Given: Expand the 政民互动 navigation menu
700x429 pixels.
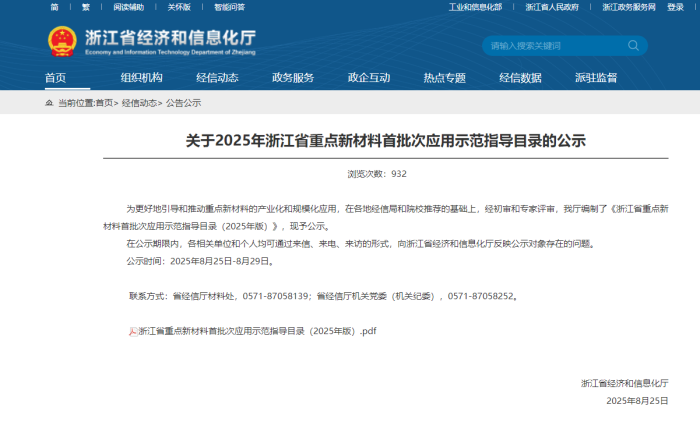Looking at the screenshot, I should [368, 78].
